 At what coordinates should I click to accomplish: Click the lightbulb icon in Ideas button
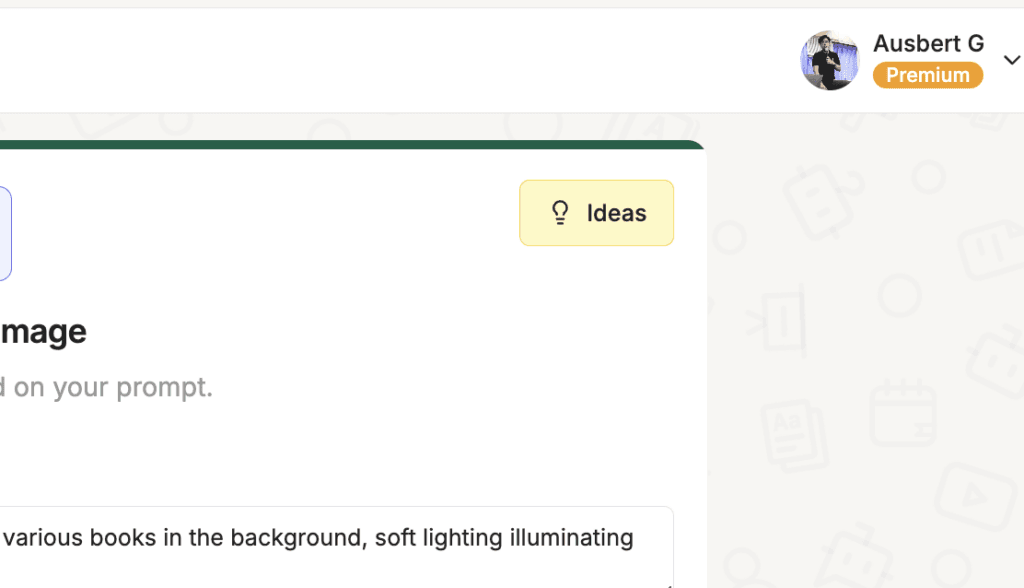(560, 213)
